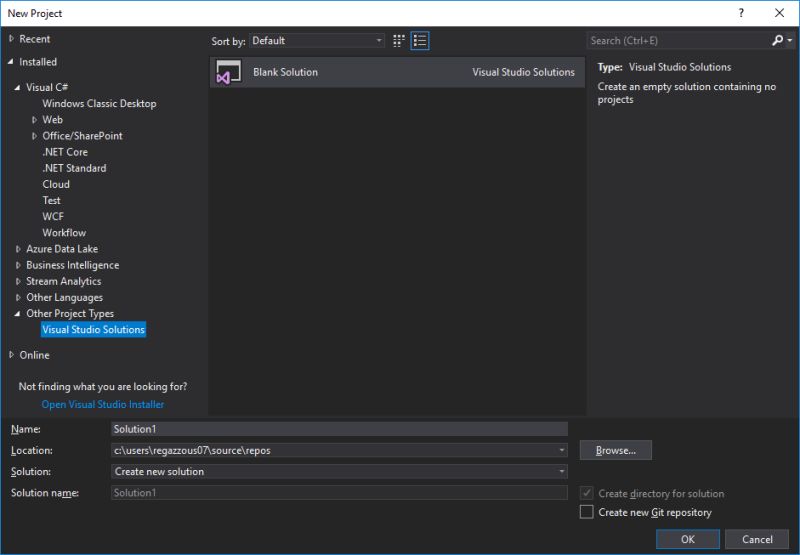Click the Online tree label

point(35,355)
